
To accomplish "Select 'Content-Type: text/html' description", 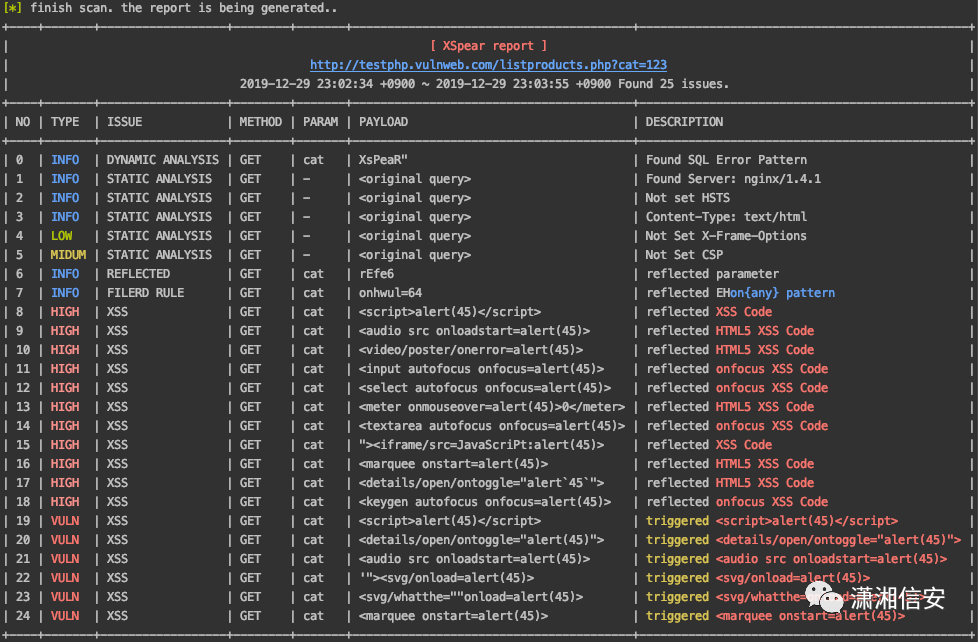I will click(726, 216).
